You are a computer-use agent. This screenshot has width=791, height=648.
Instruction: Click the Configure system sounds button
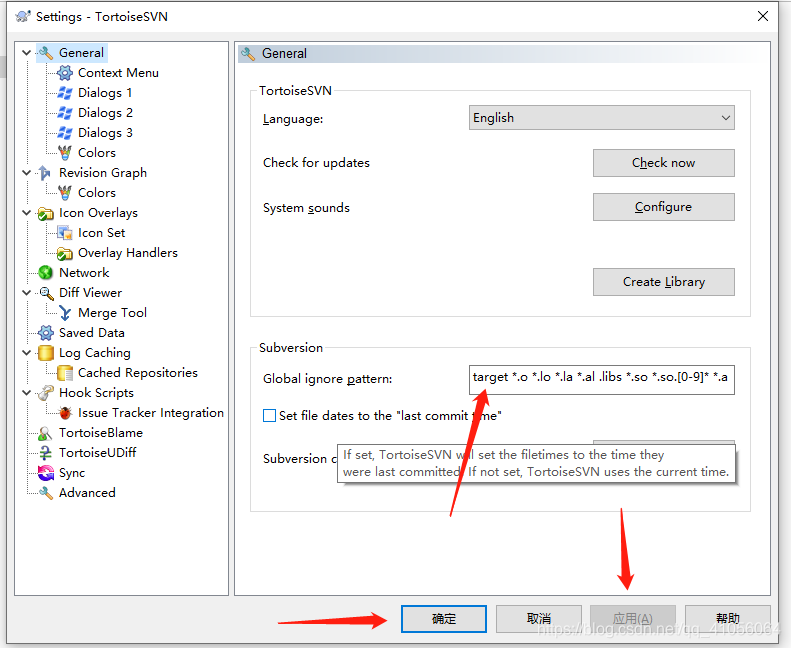663,207
